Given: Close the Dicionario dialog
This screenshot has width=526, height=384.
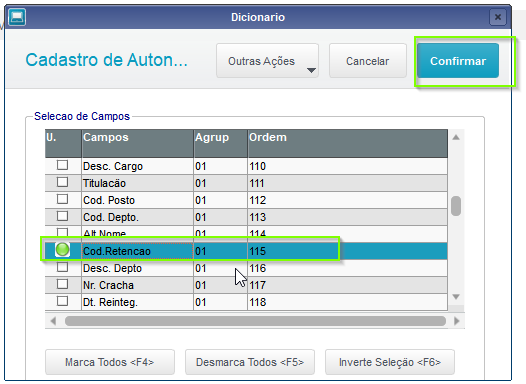Looking at the screenshot, I should (x=498, y=17).
